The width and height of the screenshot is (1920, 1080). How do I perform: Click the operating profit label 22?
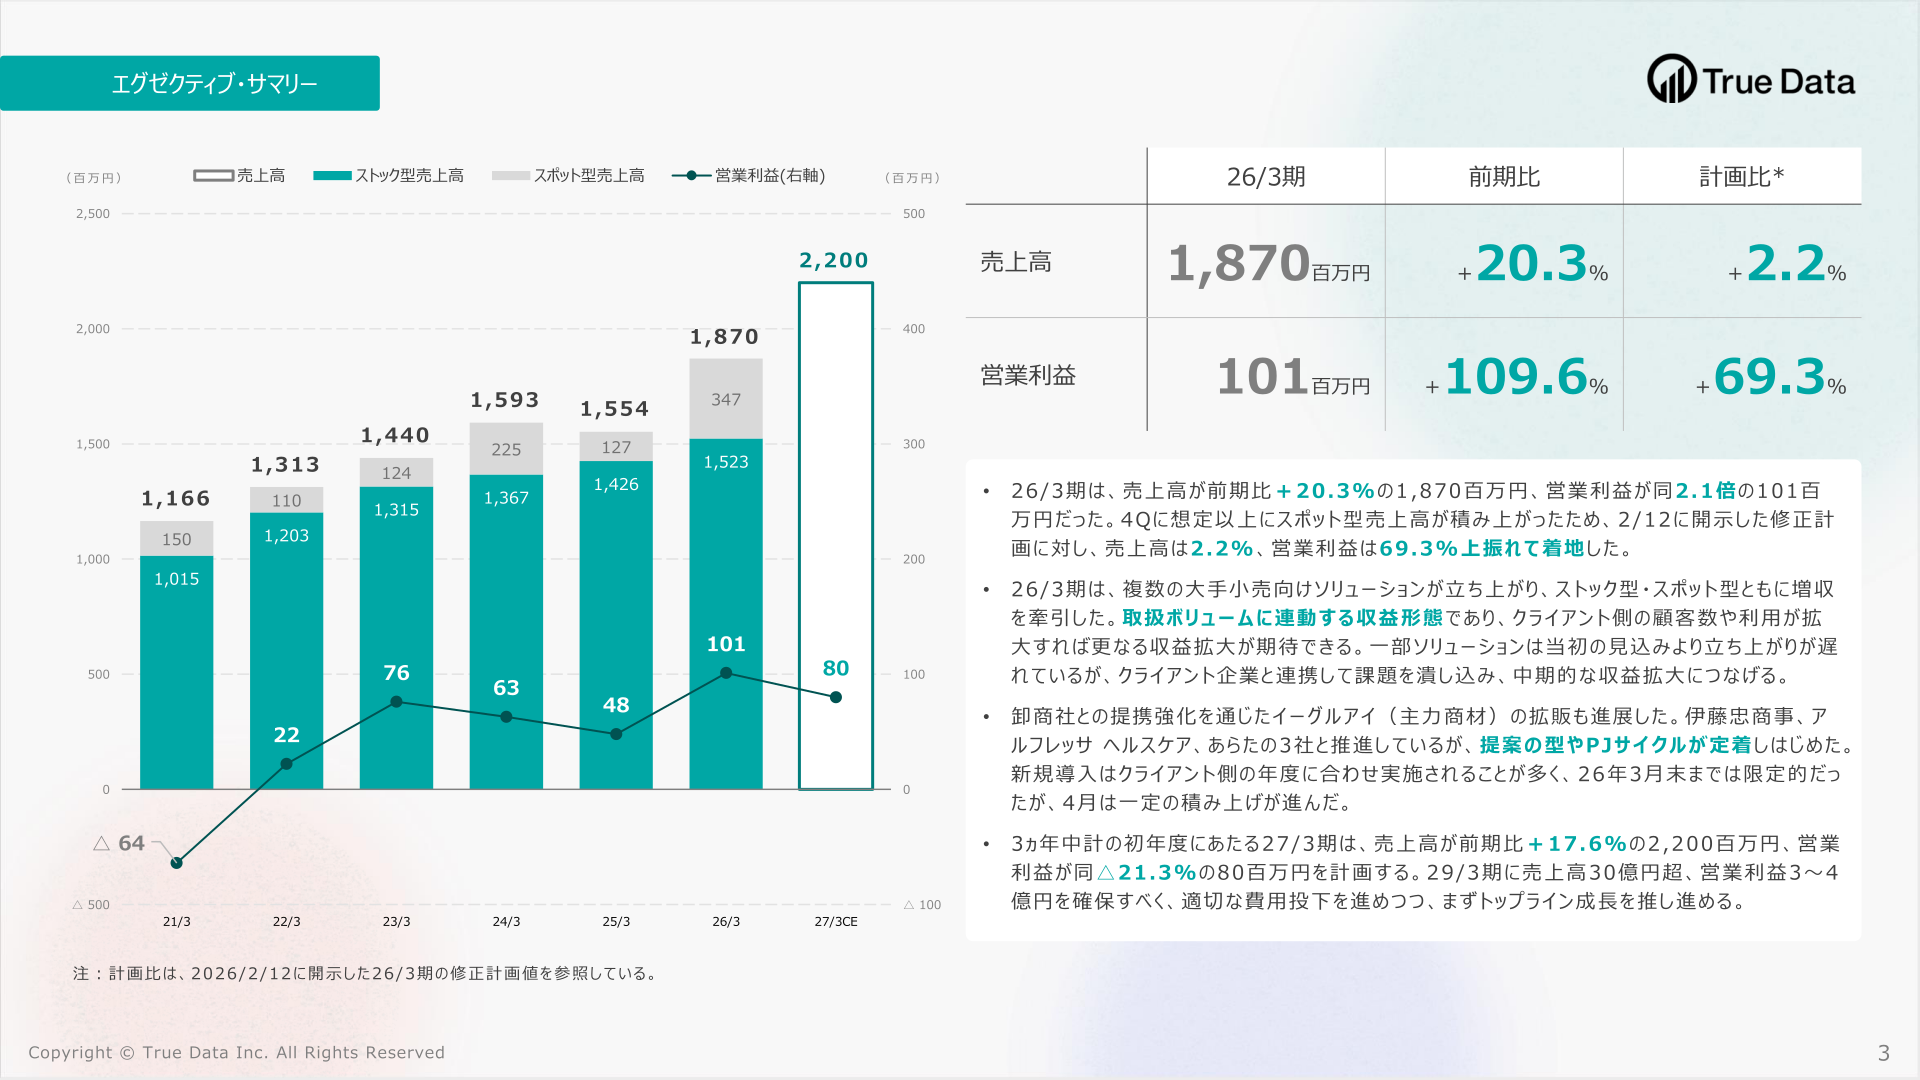pos(287,735)
